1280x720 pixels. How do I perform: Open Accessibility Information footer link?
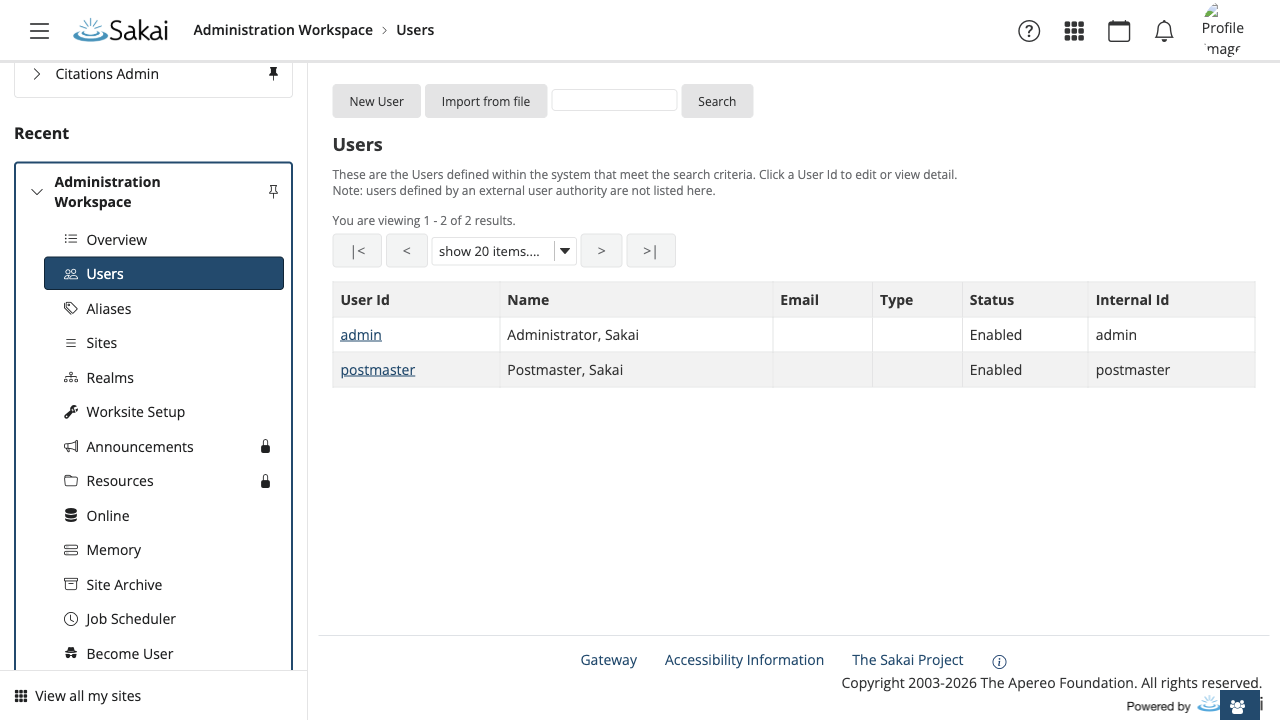(x=745, y=660)
